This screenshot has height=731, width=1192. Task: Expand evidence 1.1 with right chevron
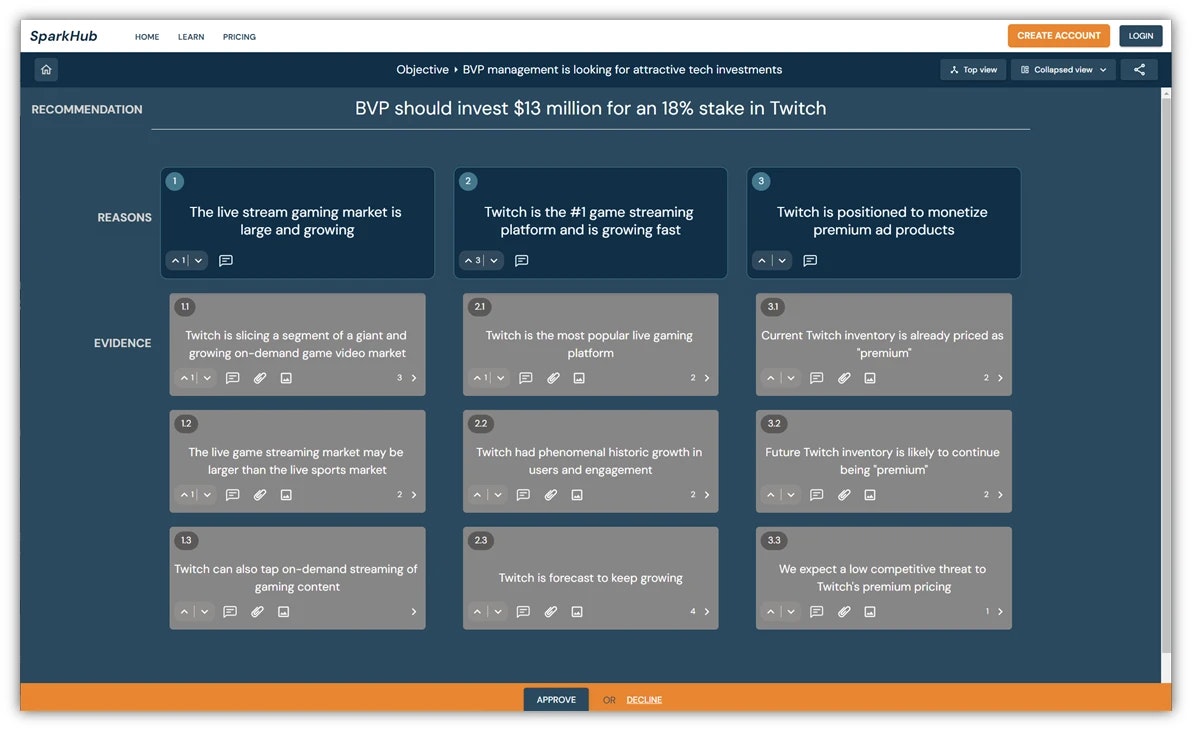tap(414, 378)
